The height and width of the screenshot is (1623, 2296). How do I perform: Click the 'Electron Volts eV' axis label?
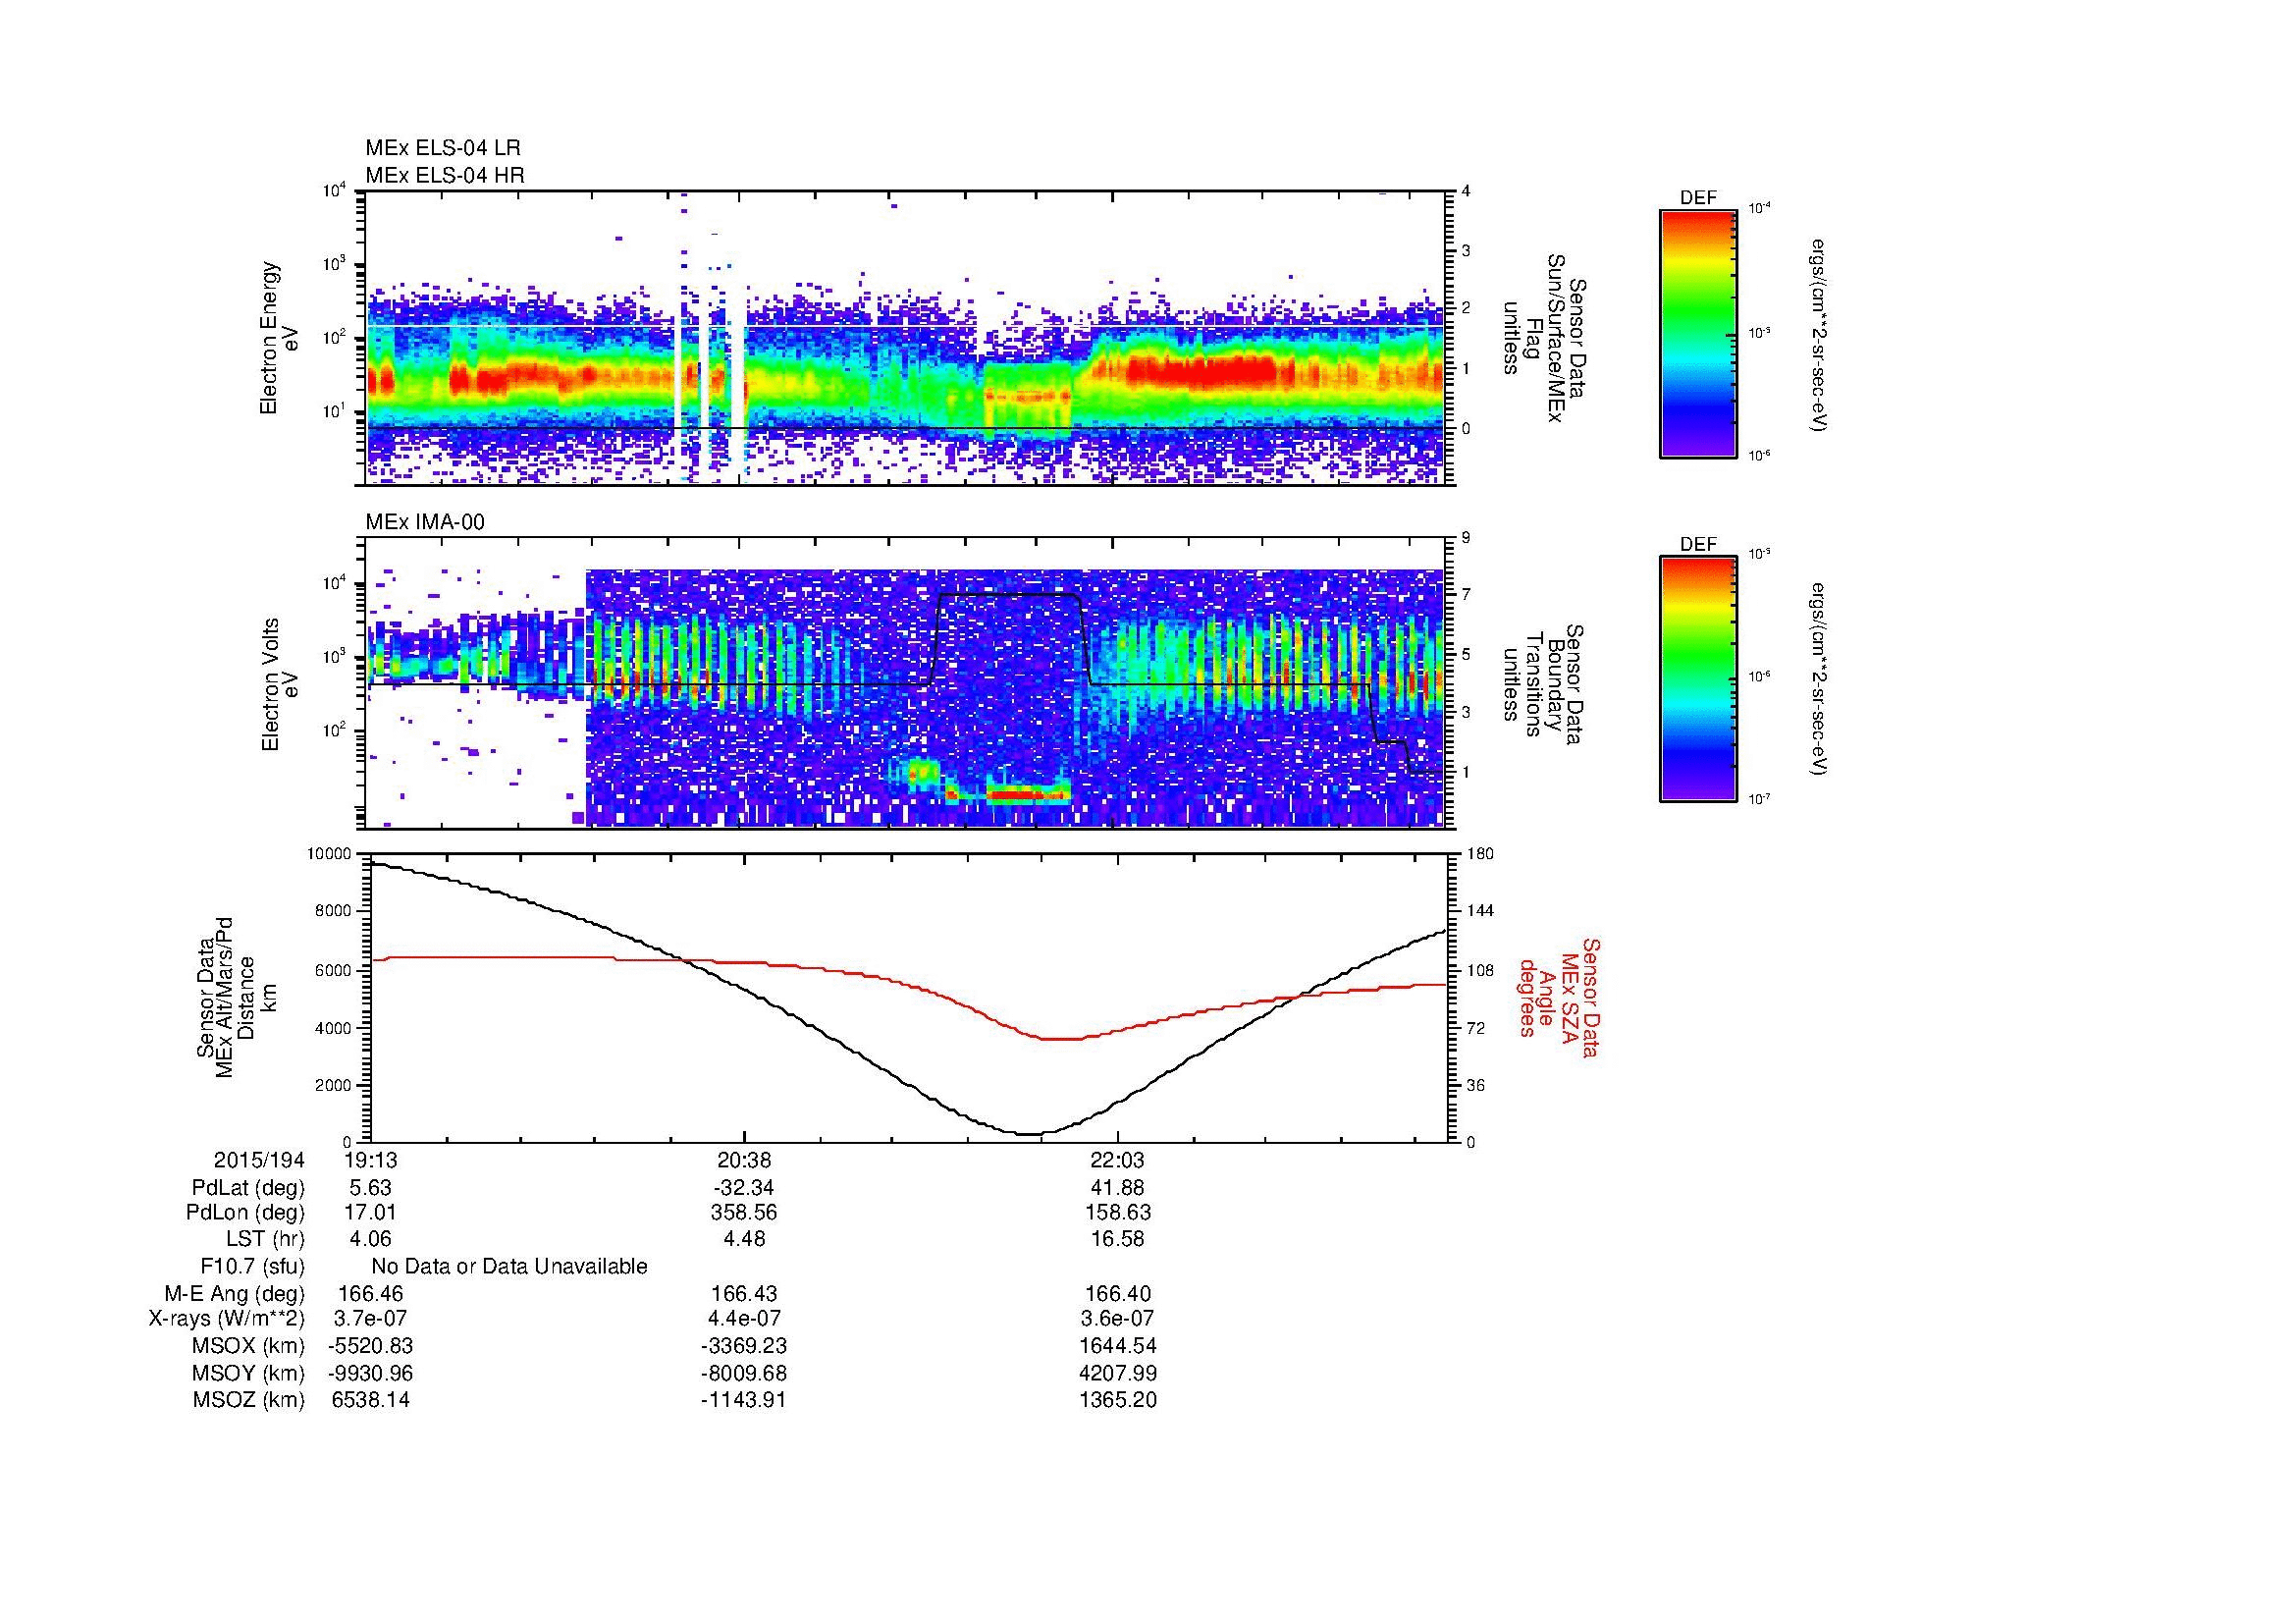click(280, 684)
